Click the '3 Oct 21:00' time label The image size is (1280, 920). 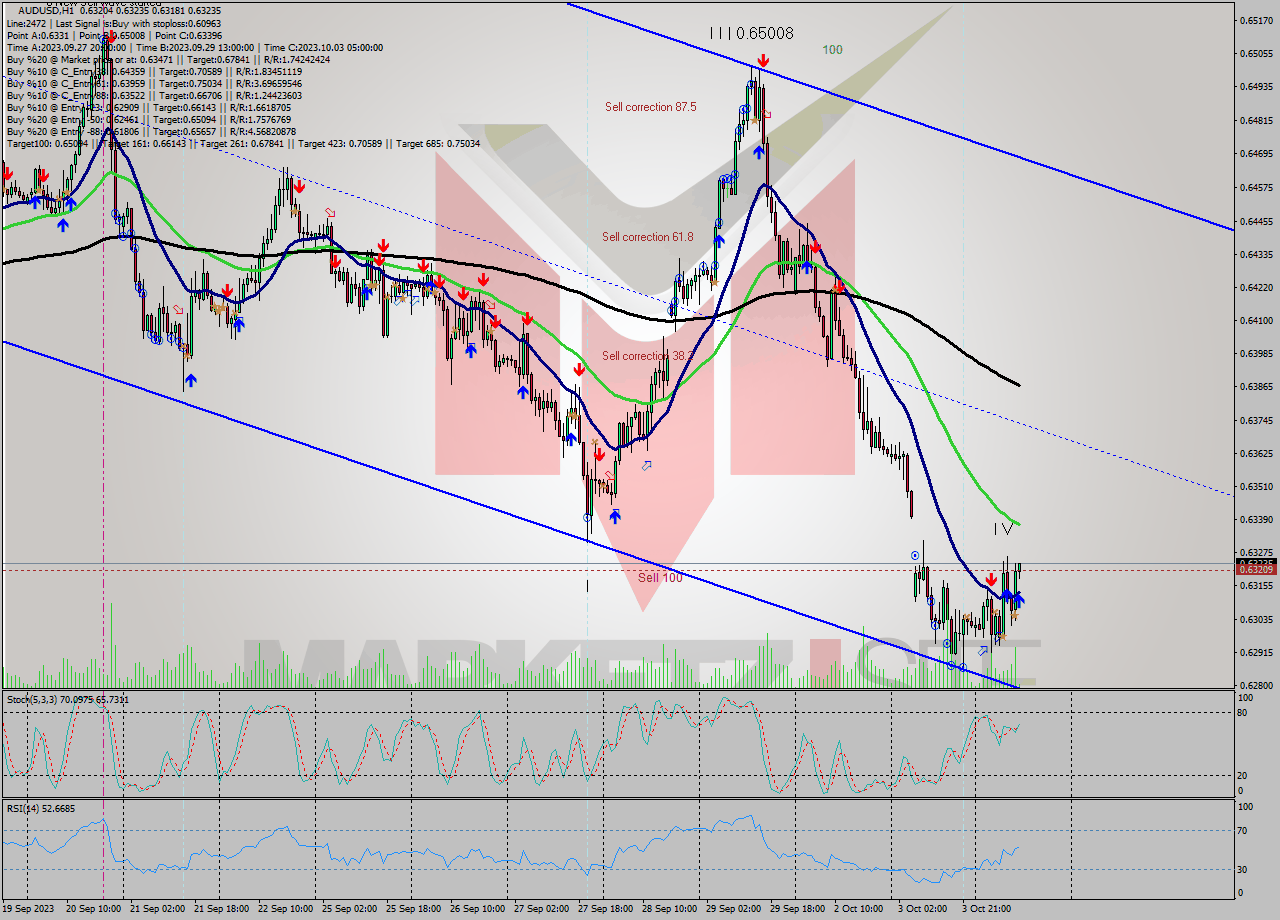(987, 908)
